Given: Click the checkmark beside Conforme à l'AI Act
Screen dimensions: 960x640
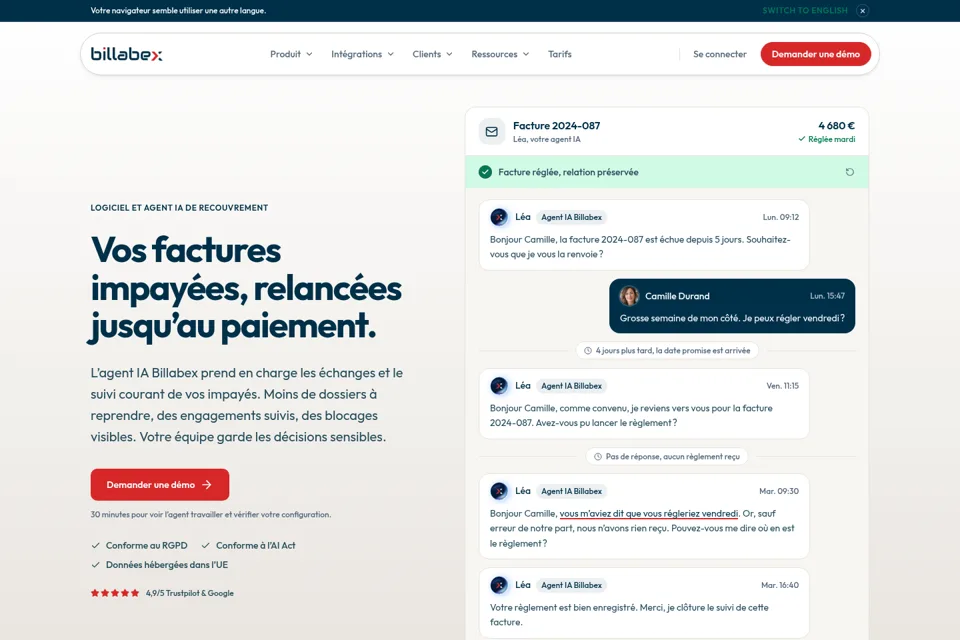Looking at the screenshot, I should tap(206, 545).
